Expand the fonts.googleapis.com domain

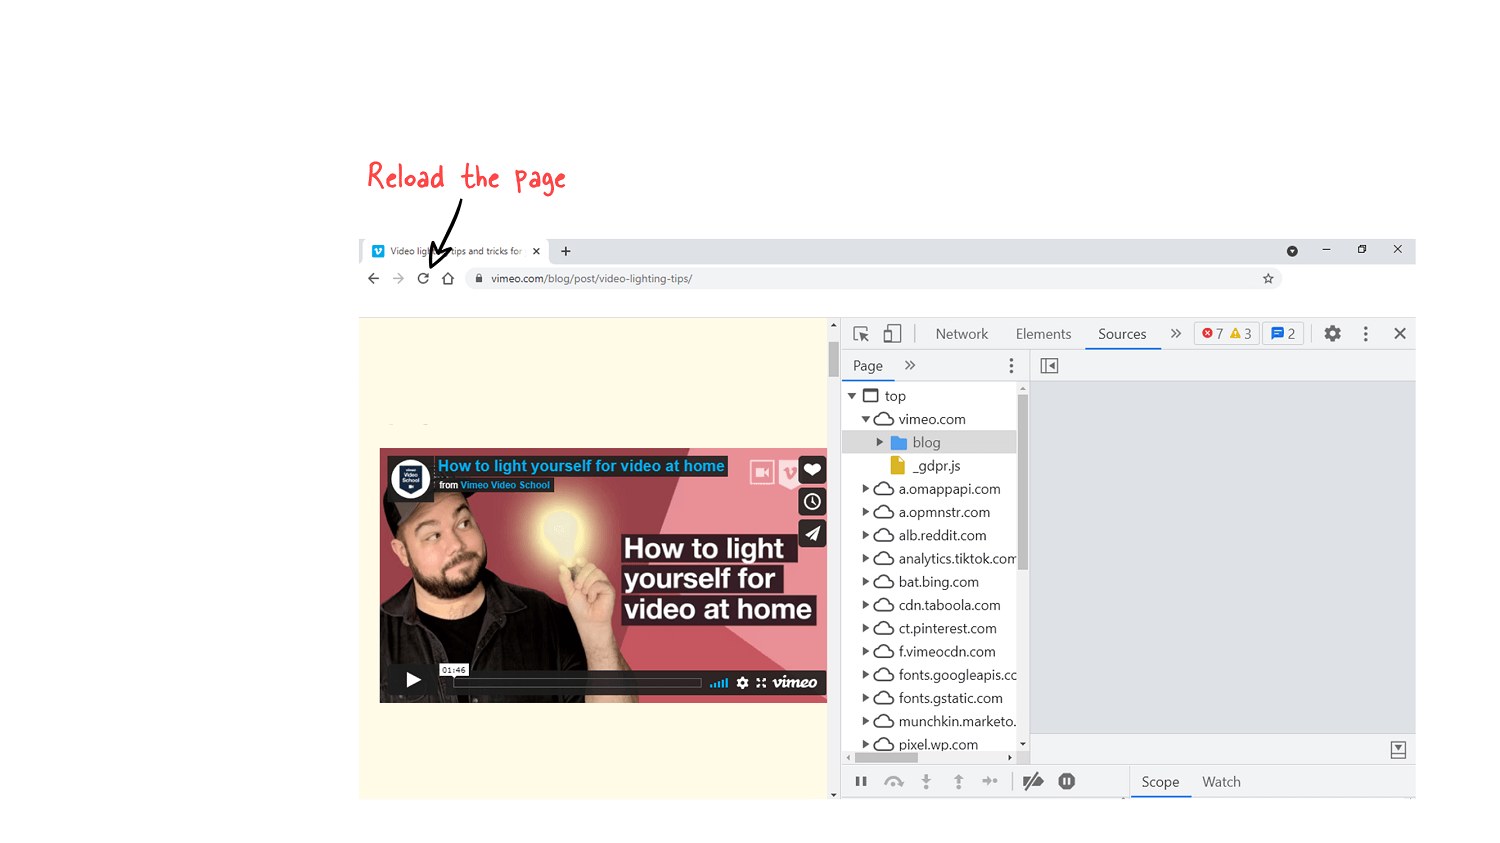point(866,674)
